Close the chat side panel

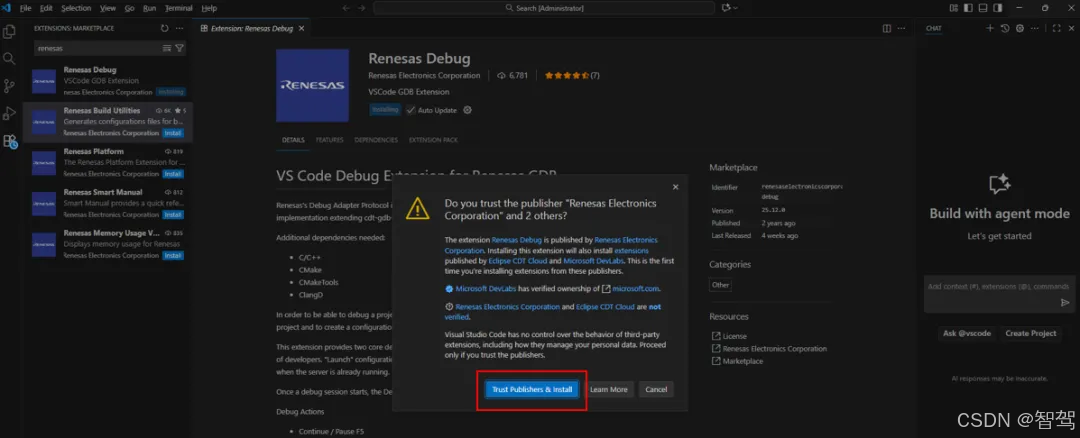click(x=1071, y=28)
